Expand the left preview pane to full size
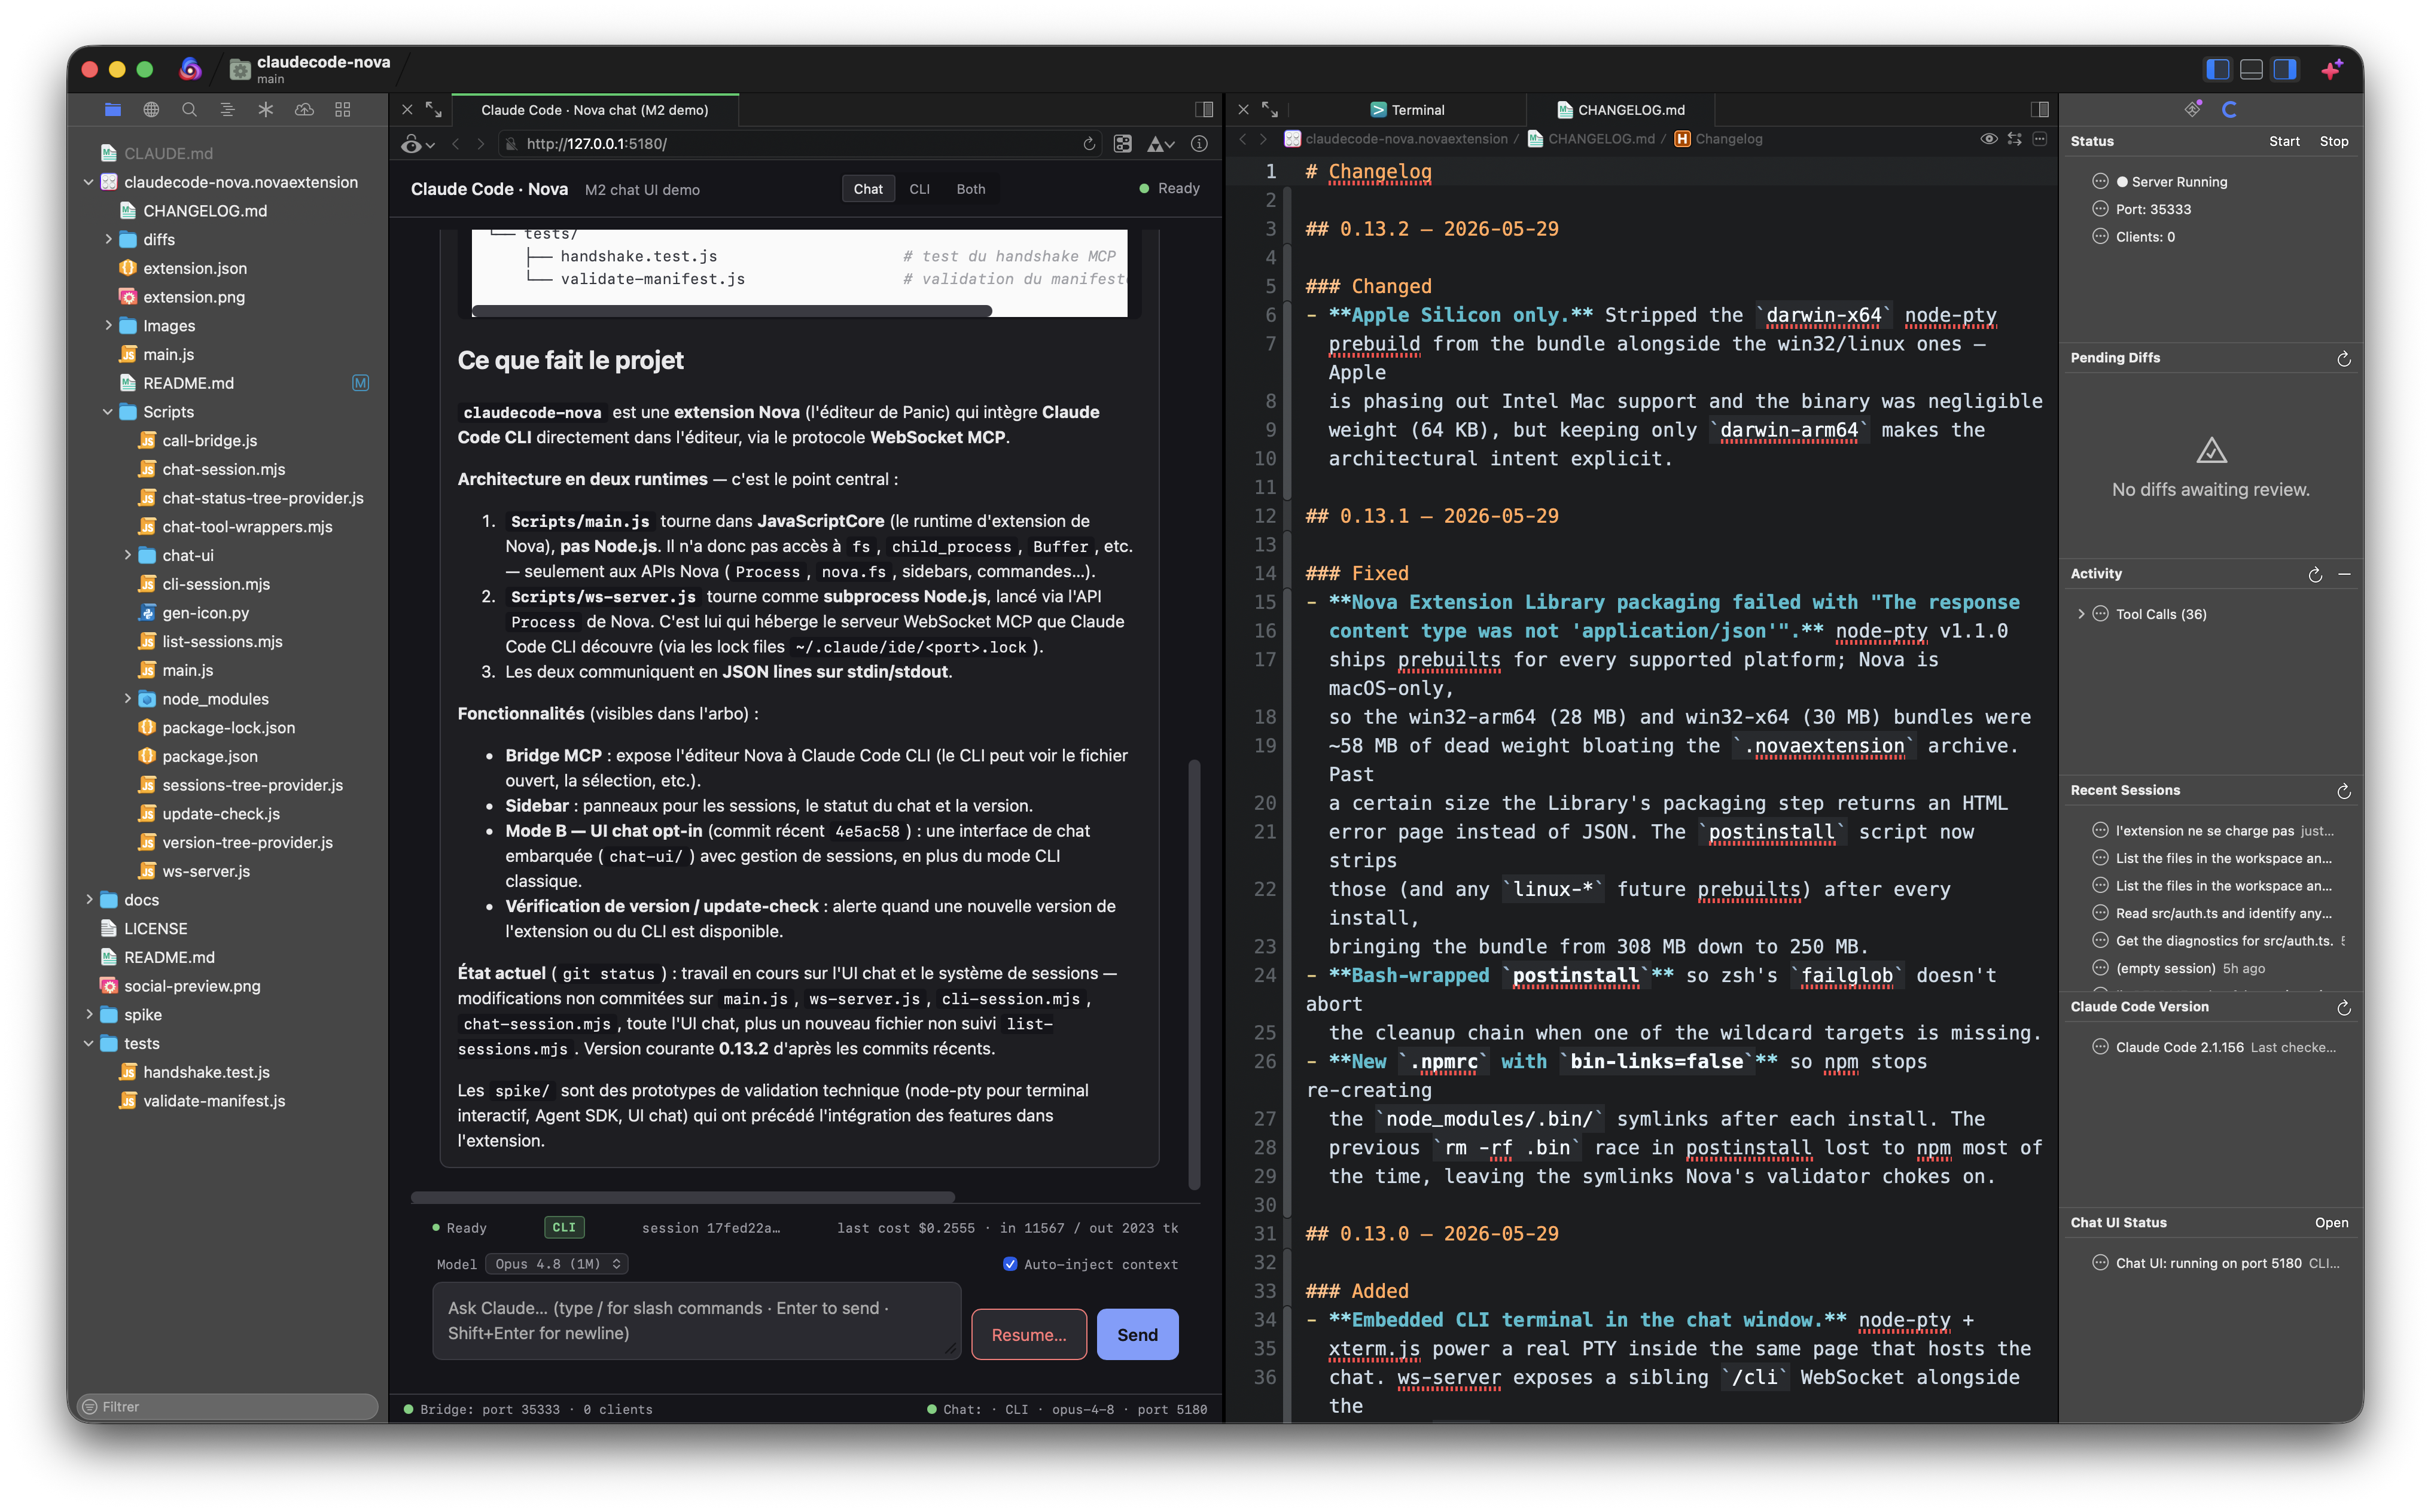 tap(434, 110)
